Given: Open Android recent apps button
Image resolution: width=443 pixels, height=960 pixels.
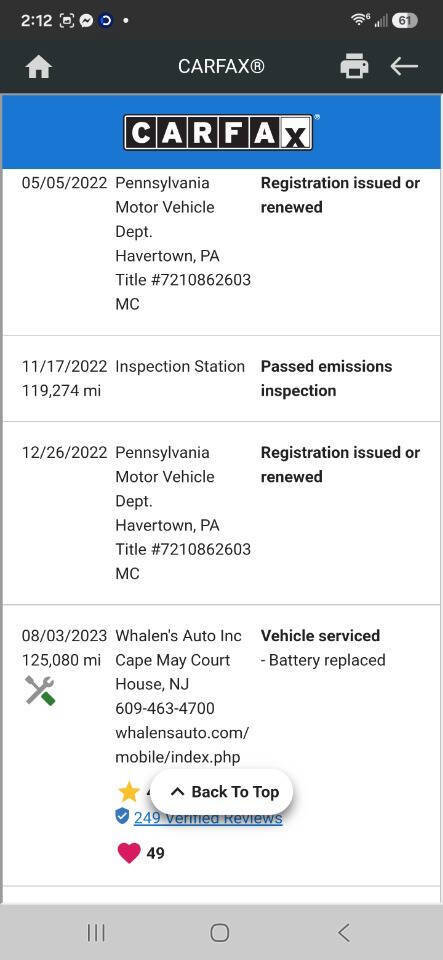Looking at the screenshot, I should click(96, 932).
